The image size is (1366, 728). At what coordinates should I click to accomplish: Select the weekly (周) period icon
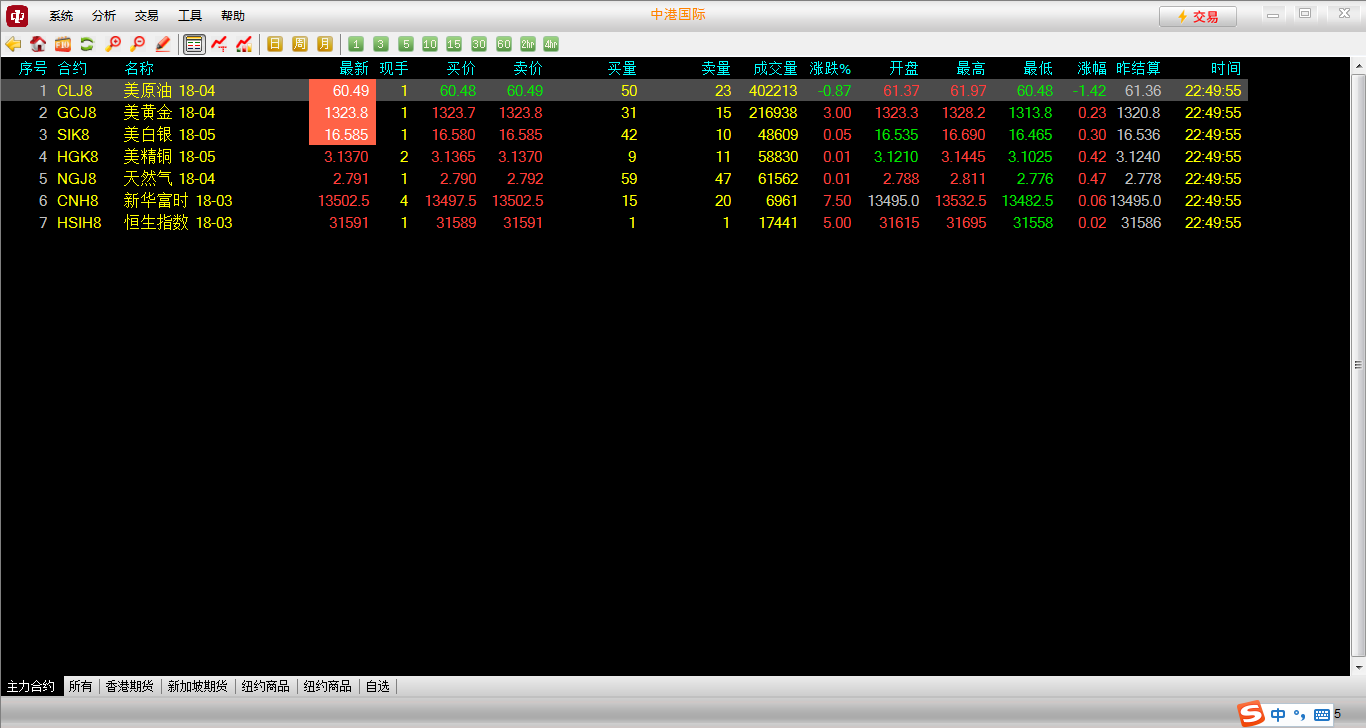300,44
